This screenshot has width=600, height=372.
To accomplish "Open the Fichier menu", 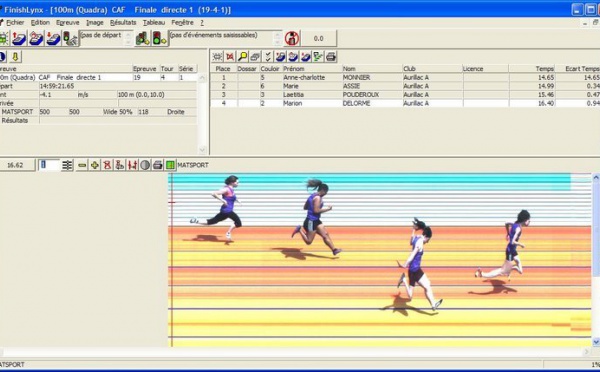I will click(15, 23).
